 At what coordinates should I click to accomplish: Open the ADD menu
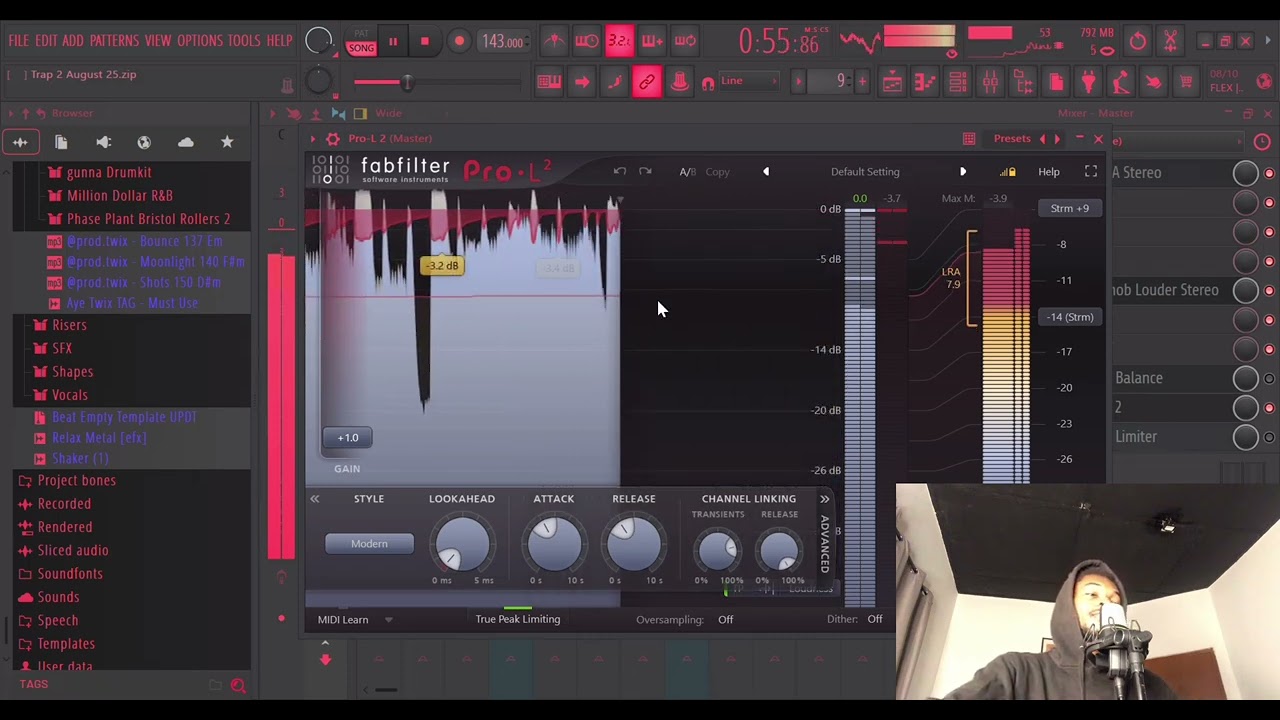73,41
